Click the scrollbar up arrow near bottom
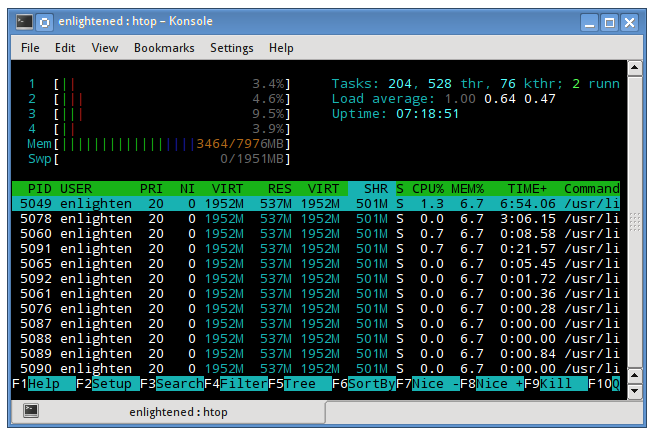The image size is (656, 439). click(x=635, y=375)
